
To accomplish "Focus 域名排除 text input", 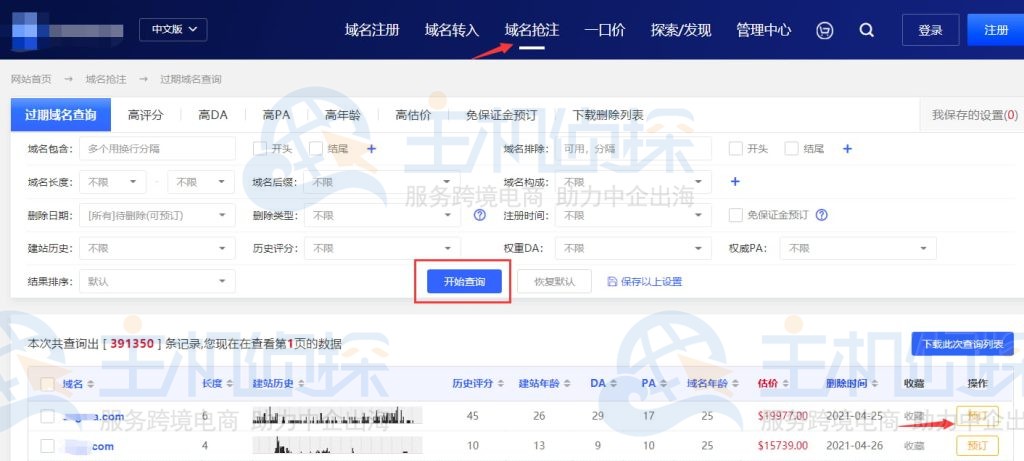I will [x=633, y=149].
